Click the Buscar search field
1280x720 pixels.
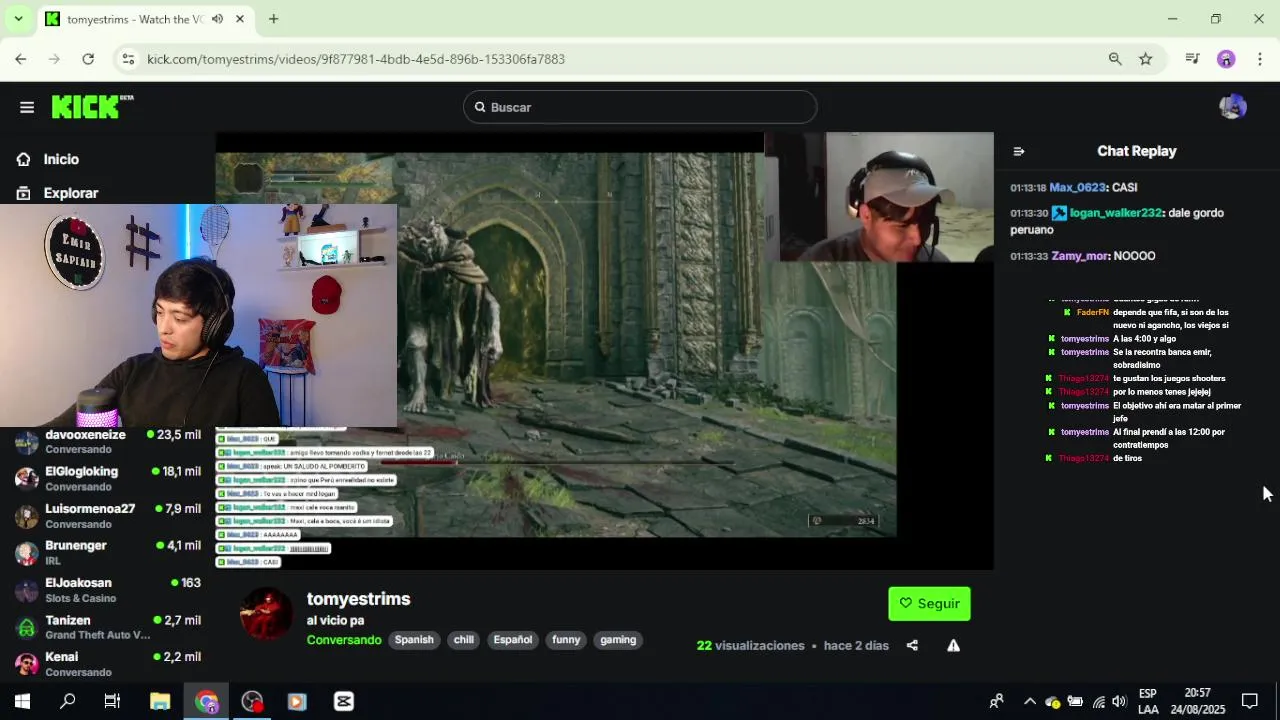tap(640, 107)
